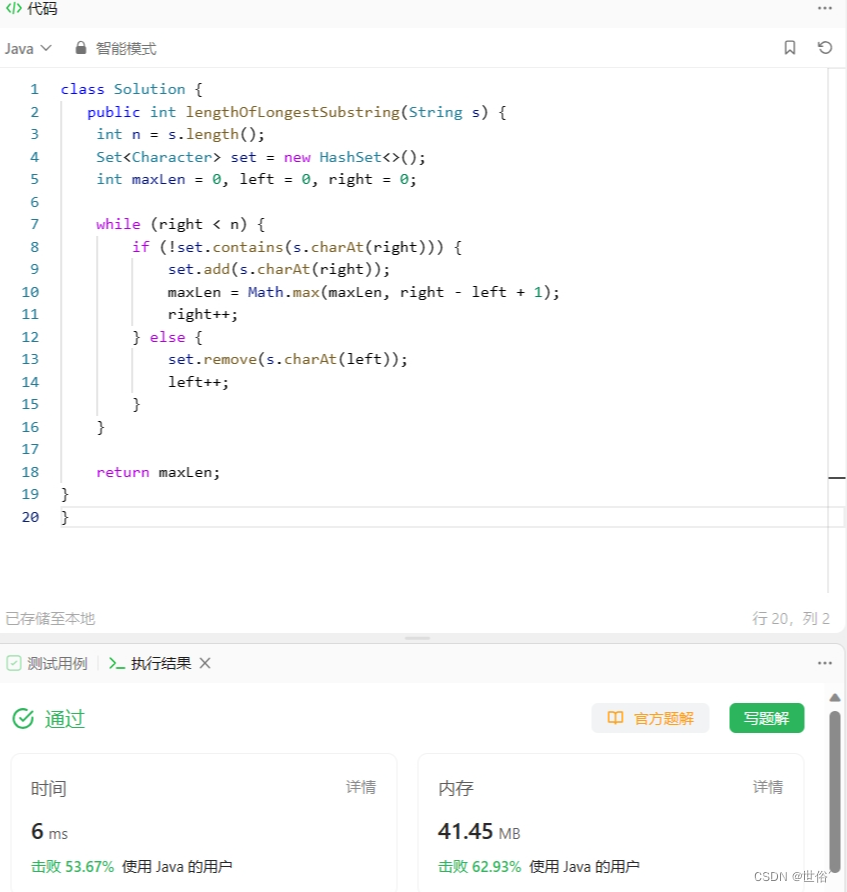Screen dimensions: 847x892
Task: Click line number 10 in the editor
Action: click(30, 291)
